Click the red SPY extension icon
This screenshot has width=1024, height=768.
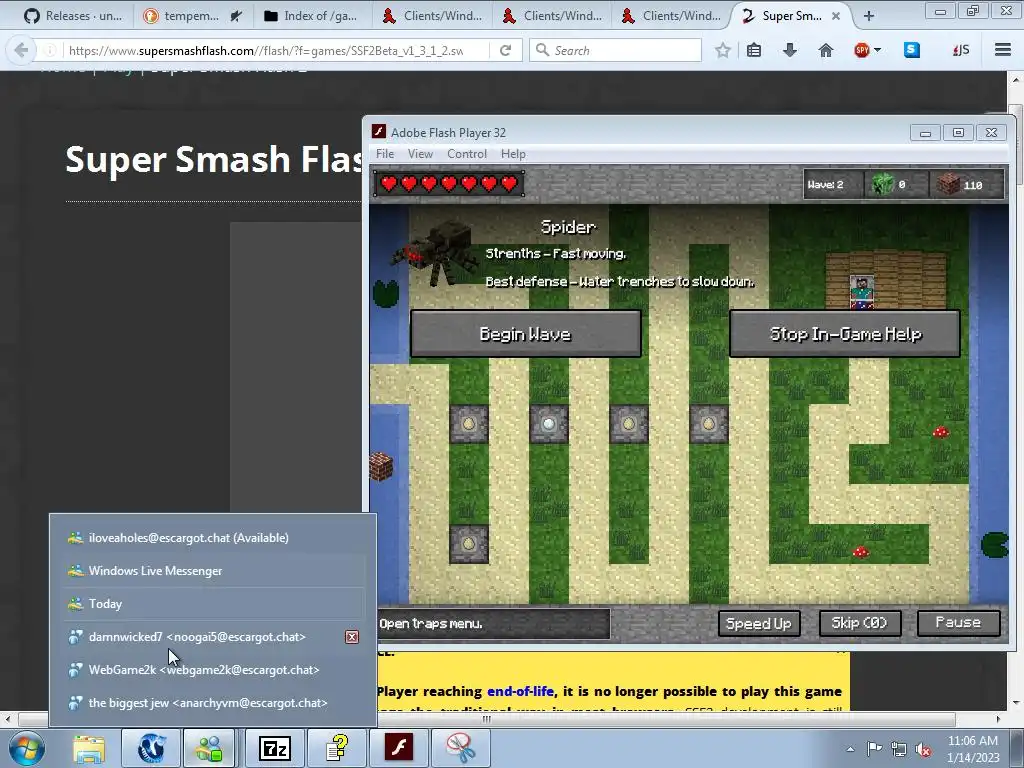pyautogui.click(x=861, y=50)
